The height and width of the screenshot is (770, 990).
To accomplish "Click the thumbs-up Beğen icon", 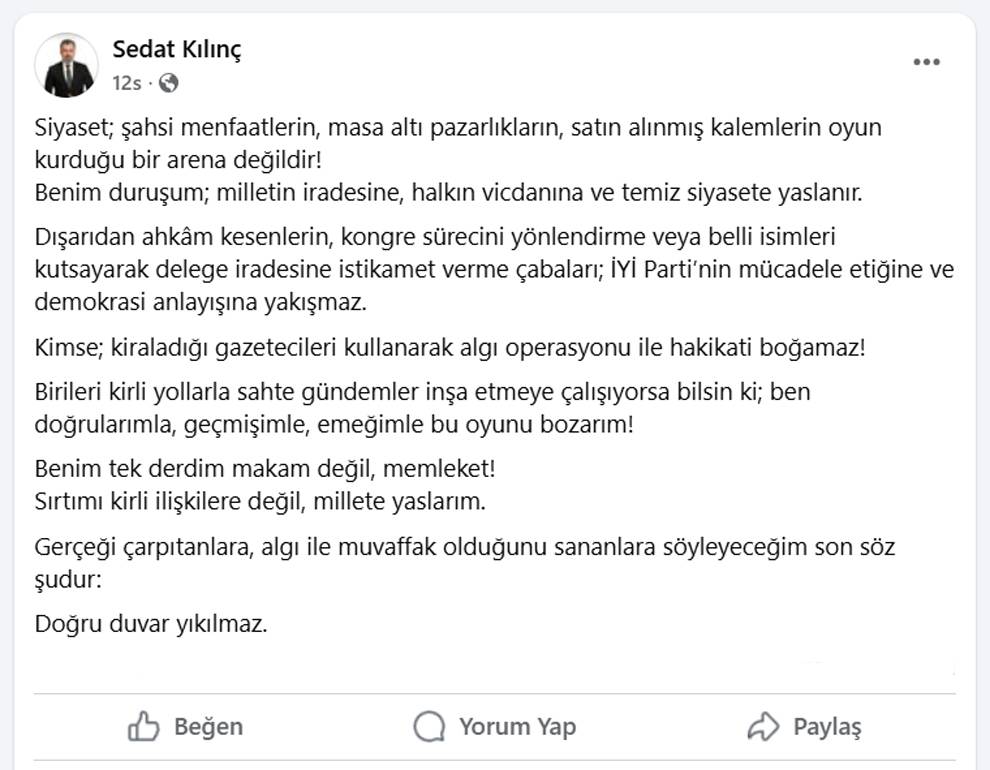I will point(143,727).
